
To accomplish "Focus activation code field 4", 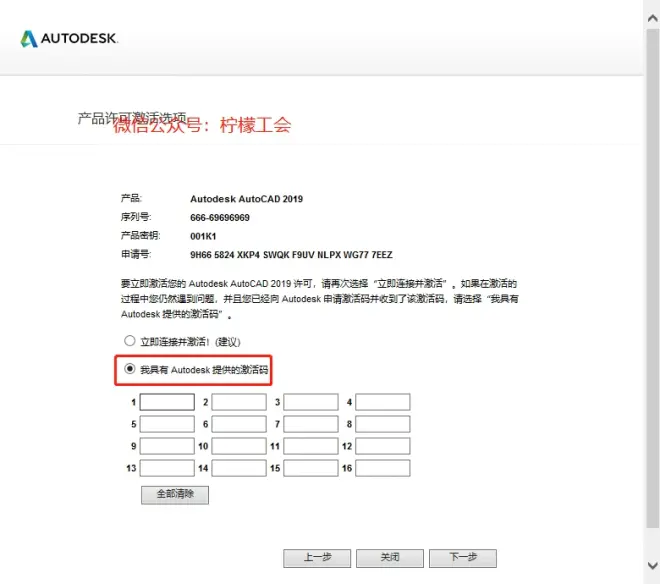I will (x=383, y=402).
